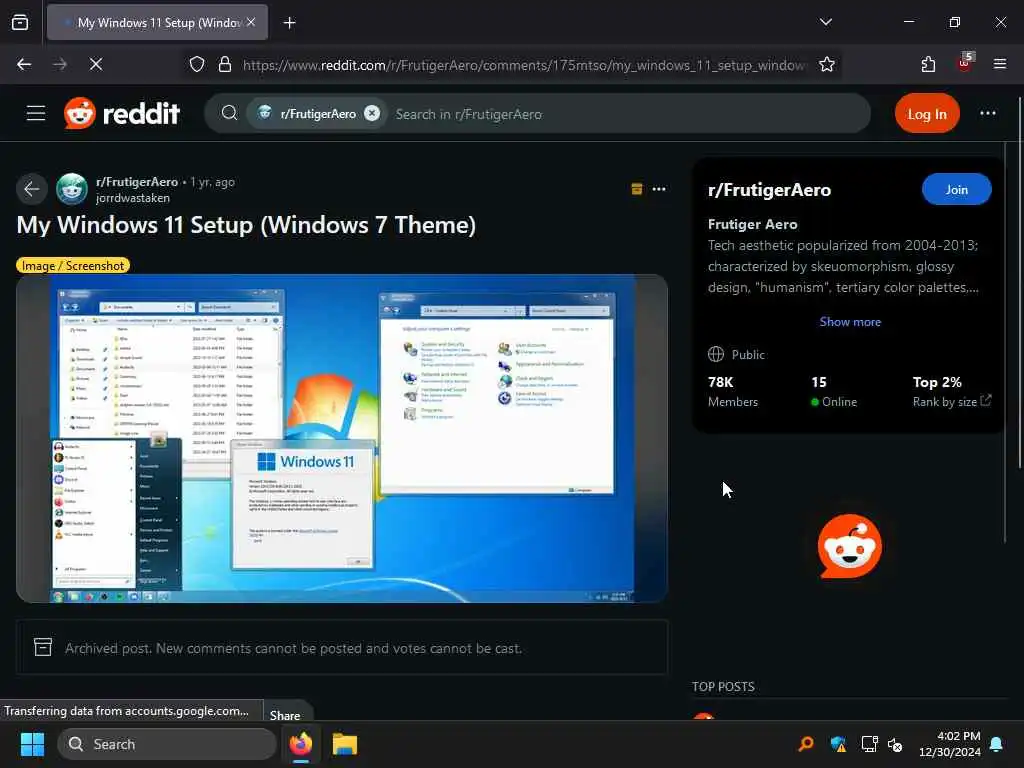Click the reddit.com URL in address bar
This screenshot has width=1024, height=768.
[524, 65]
